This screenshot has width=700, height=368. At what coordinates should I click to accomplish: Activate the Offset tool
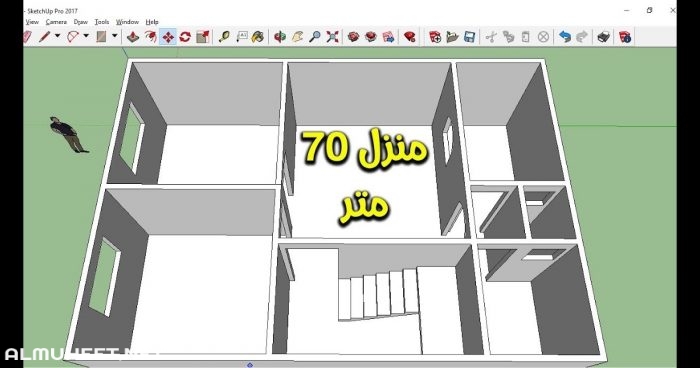[x=150, y=37]
